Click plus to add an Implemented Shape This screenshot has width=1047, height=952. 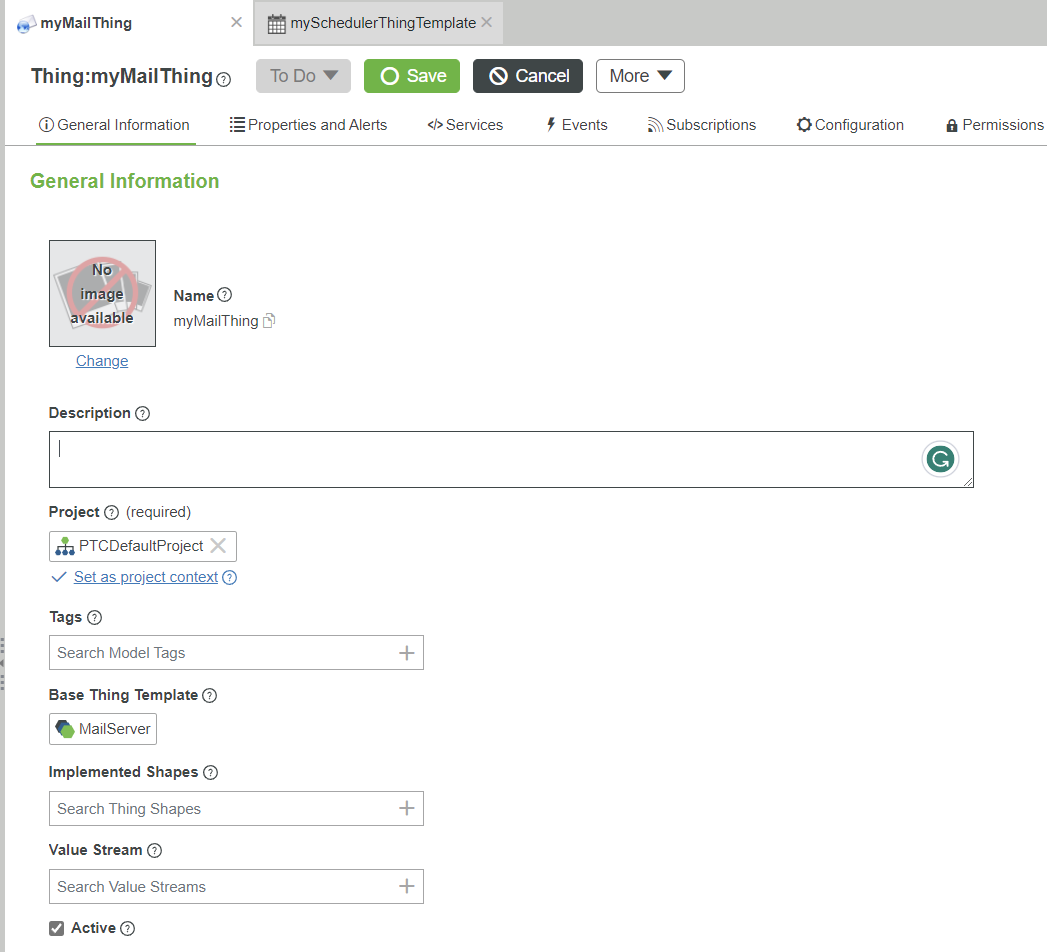tap(408, 808)
